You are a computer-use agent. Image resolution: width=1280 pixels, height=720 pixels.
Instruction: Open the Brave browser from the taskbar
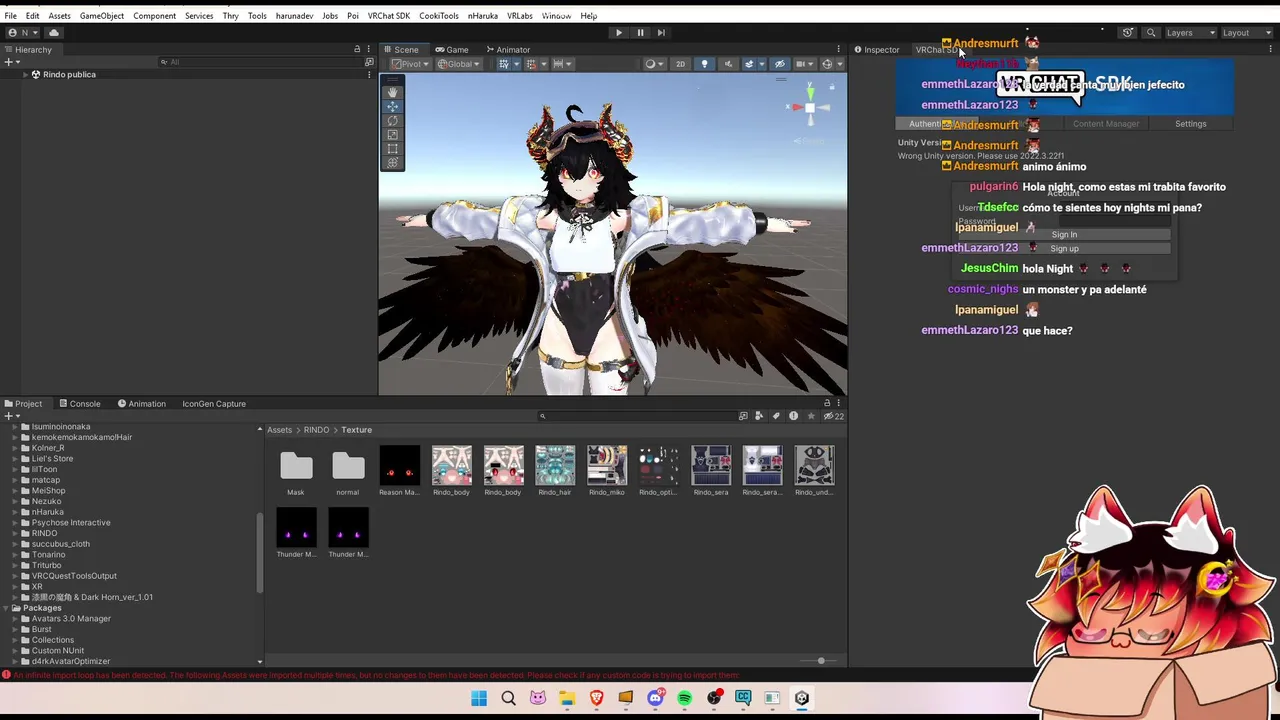click(597, 698)
